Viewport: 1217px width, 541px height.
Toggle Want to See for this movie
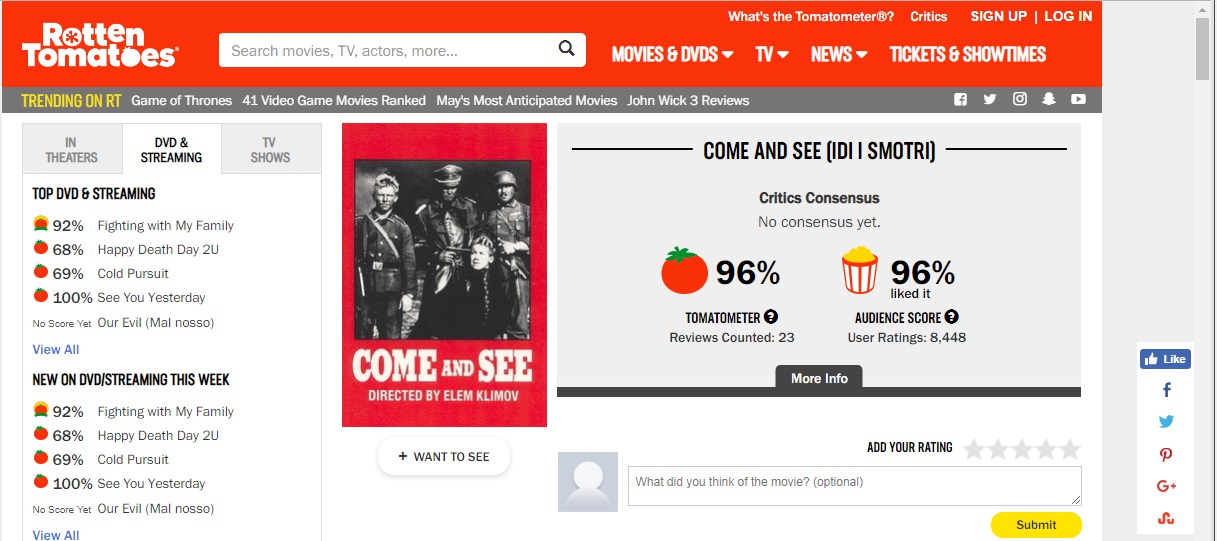point(444,456)
